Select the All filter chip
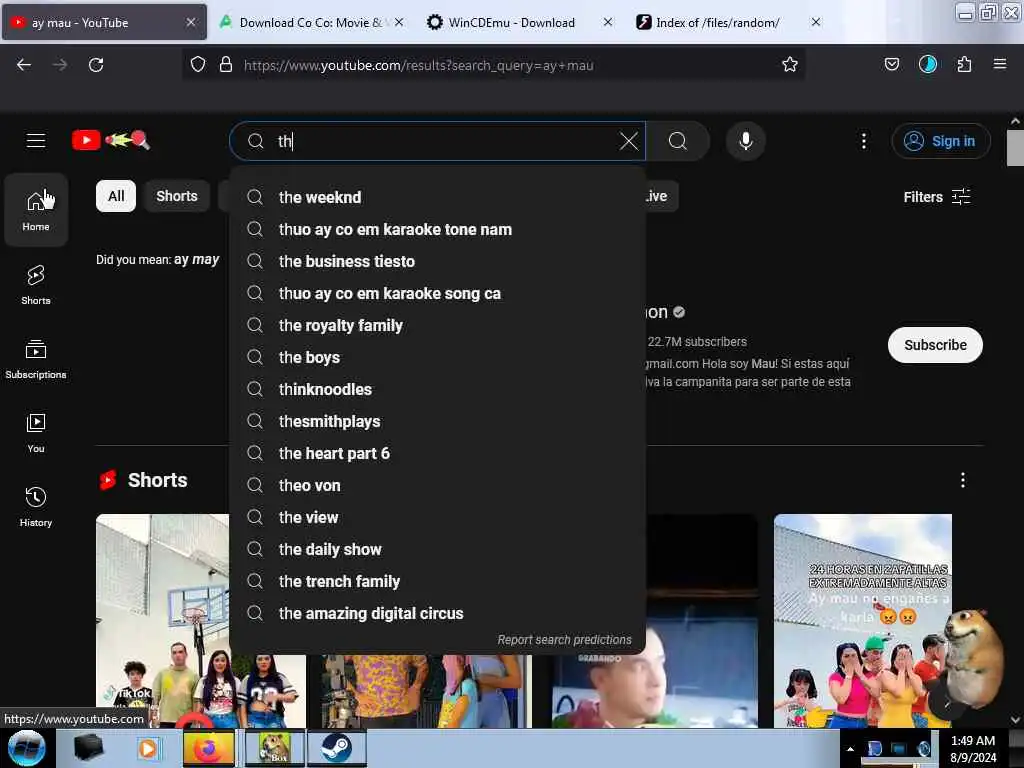The width and height of the screenshot is (1024, 768). 116,196
